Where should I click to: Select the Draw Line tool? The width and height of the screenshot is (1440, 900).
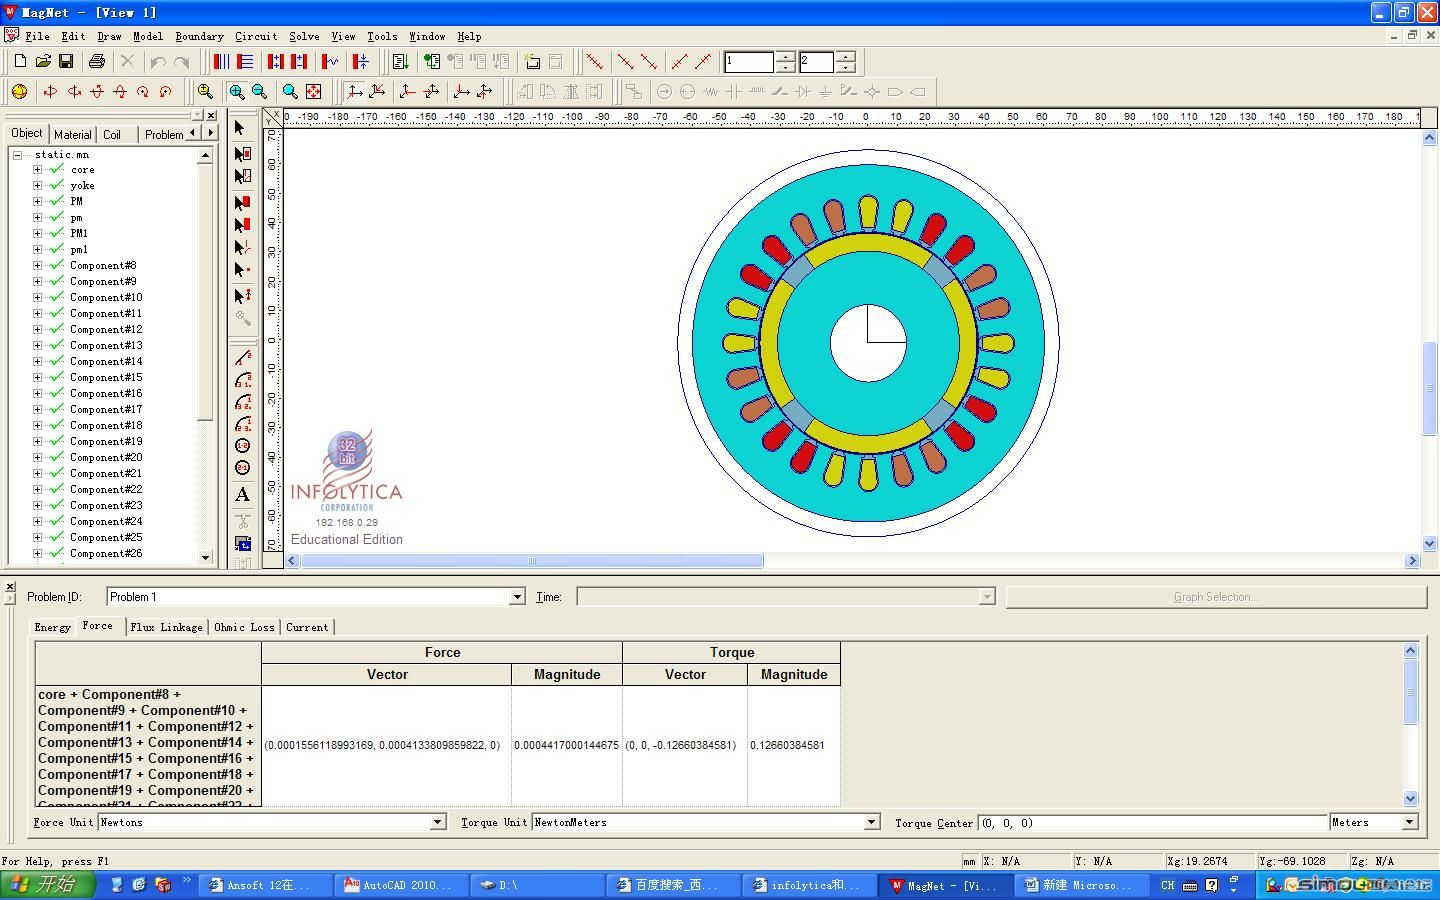pos(242,358)
